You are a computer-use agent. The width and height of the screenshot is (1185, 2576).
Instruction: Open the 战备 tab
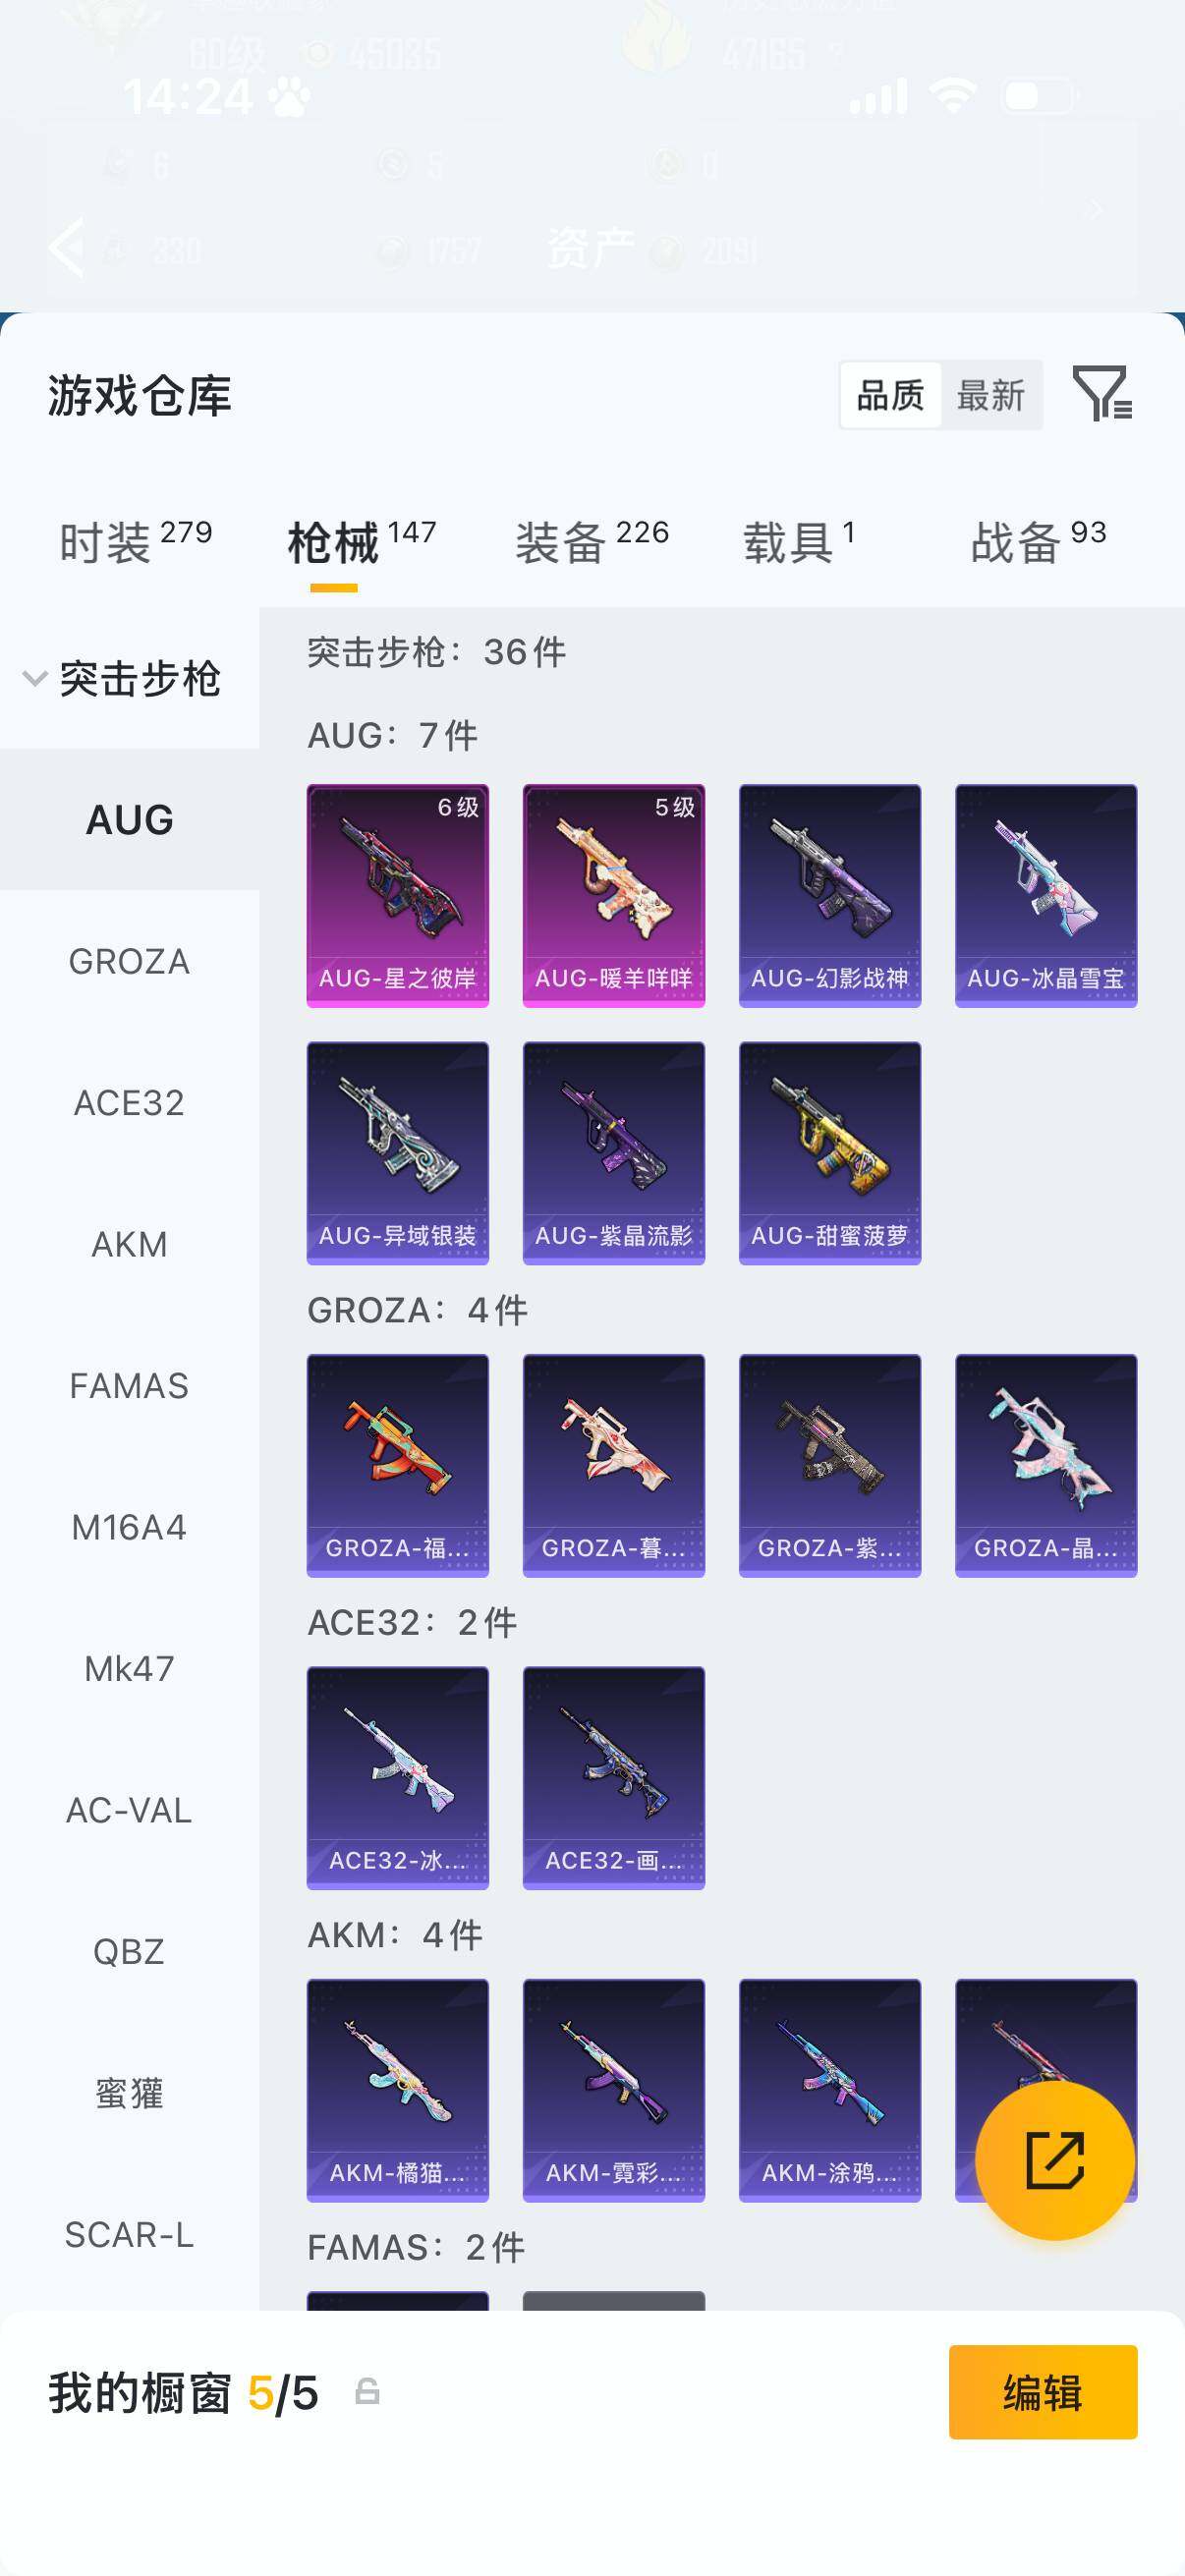point(1038,541)
